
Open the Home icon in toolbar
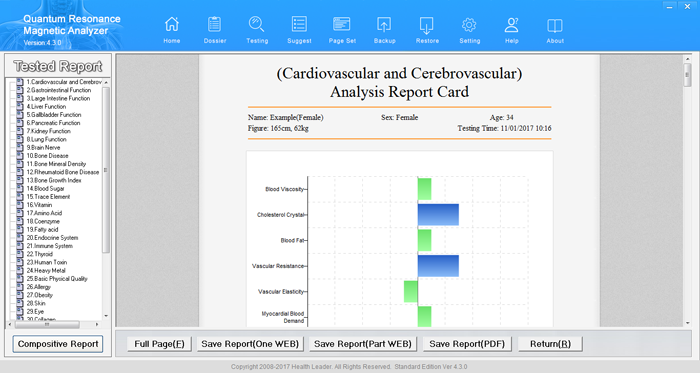pos(172,25)
